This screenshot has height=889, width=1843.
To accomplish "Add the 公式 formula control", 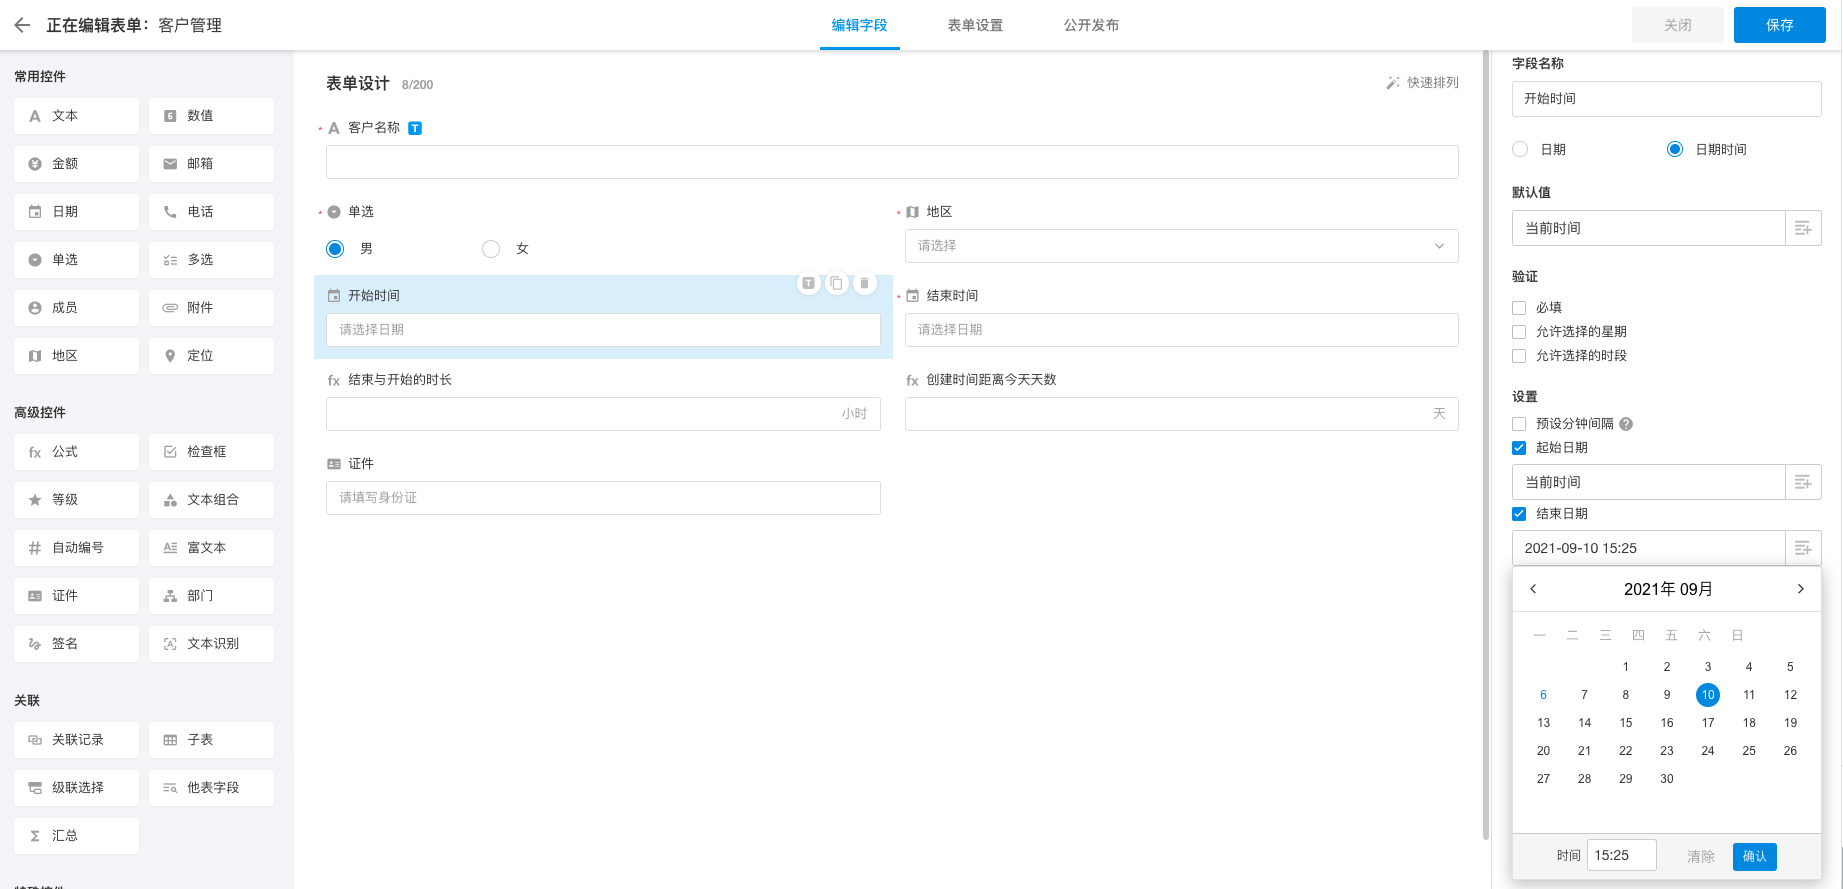I will click(76, 452).
